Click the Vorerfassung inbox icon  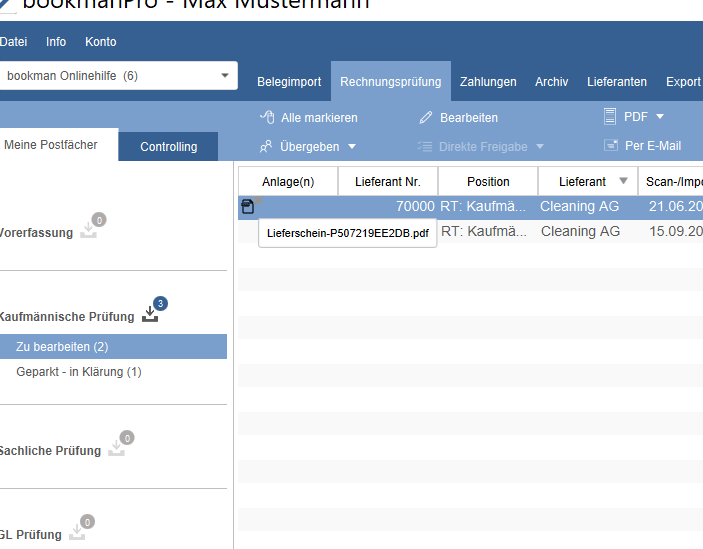pyautogui.click(x=88, y=231)
